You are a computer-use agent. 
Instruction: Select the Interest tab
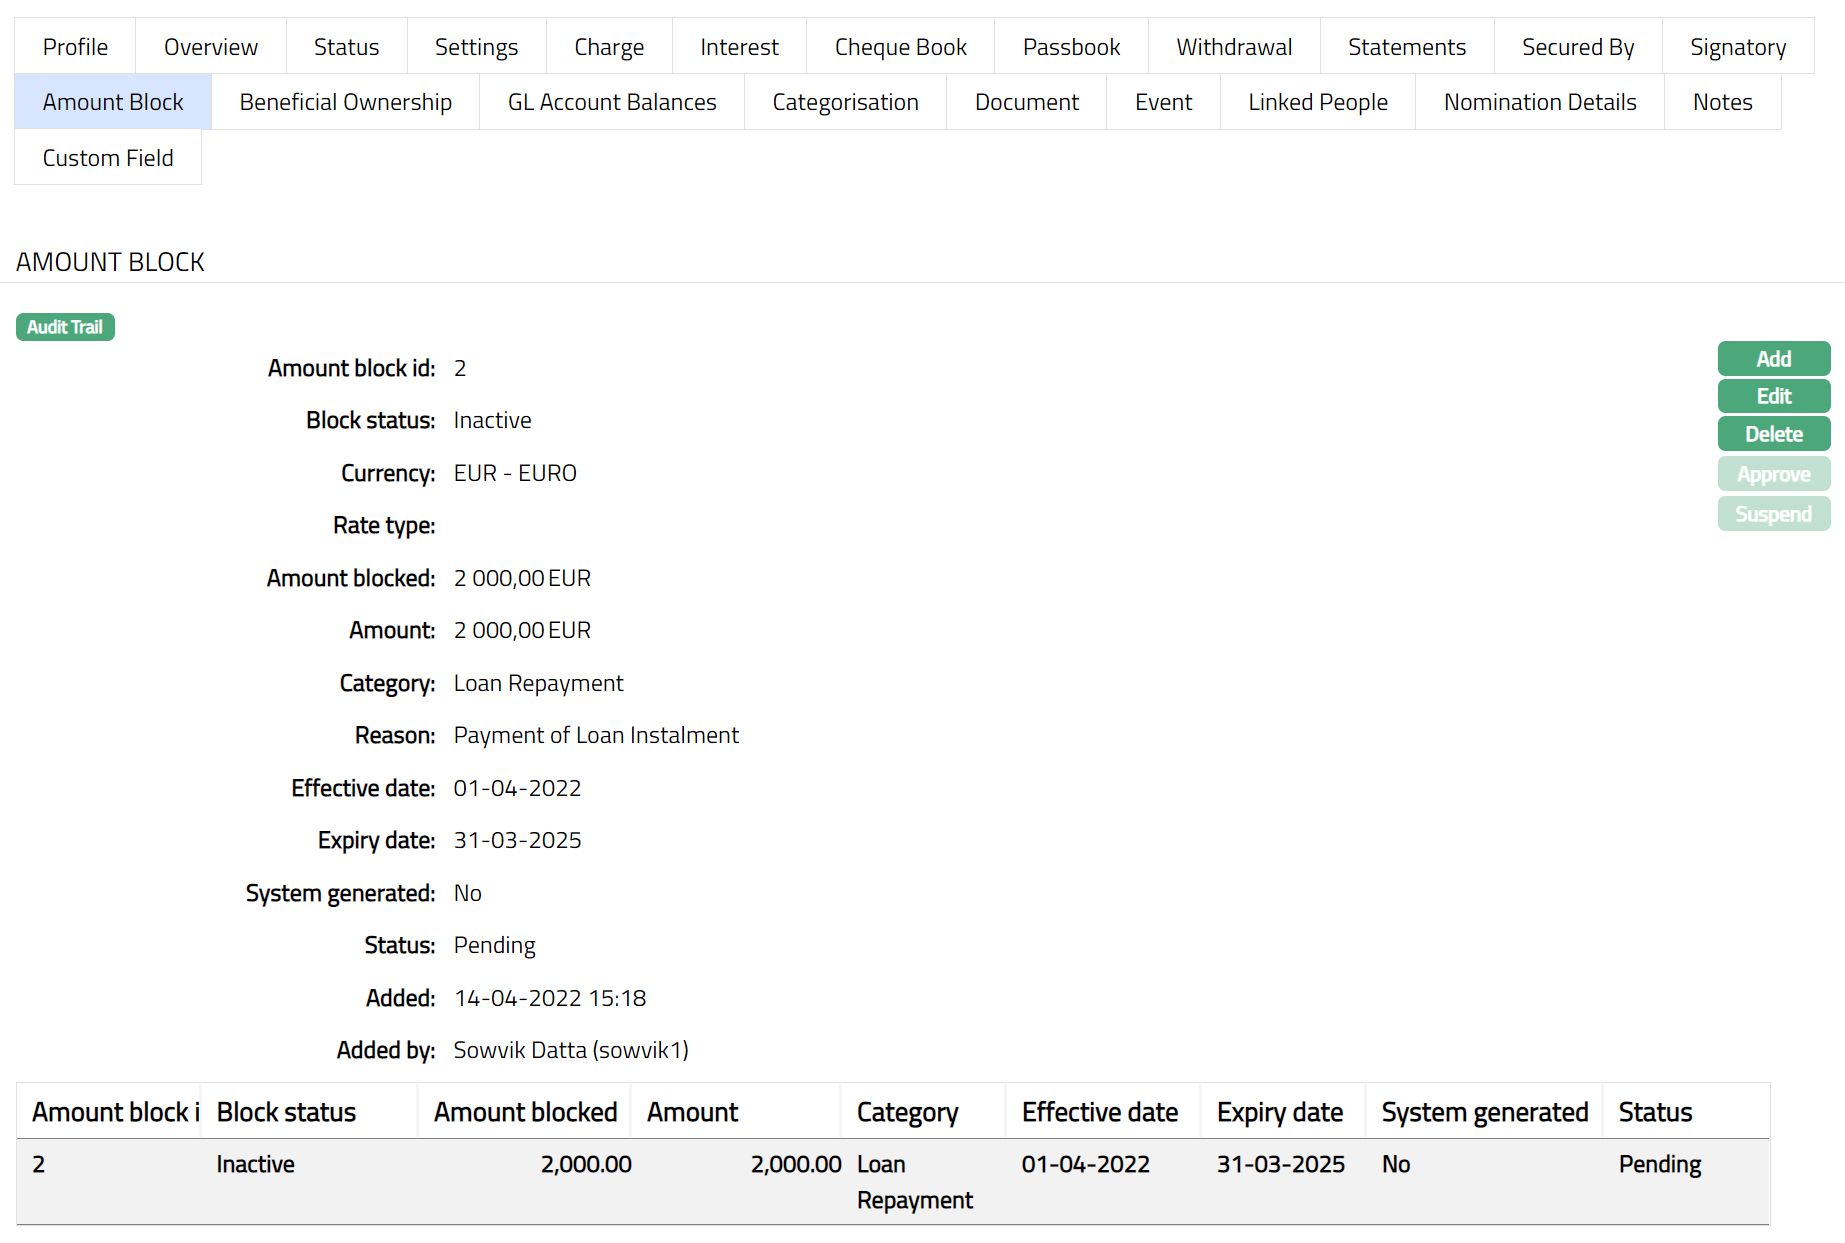pos(739,47)
